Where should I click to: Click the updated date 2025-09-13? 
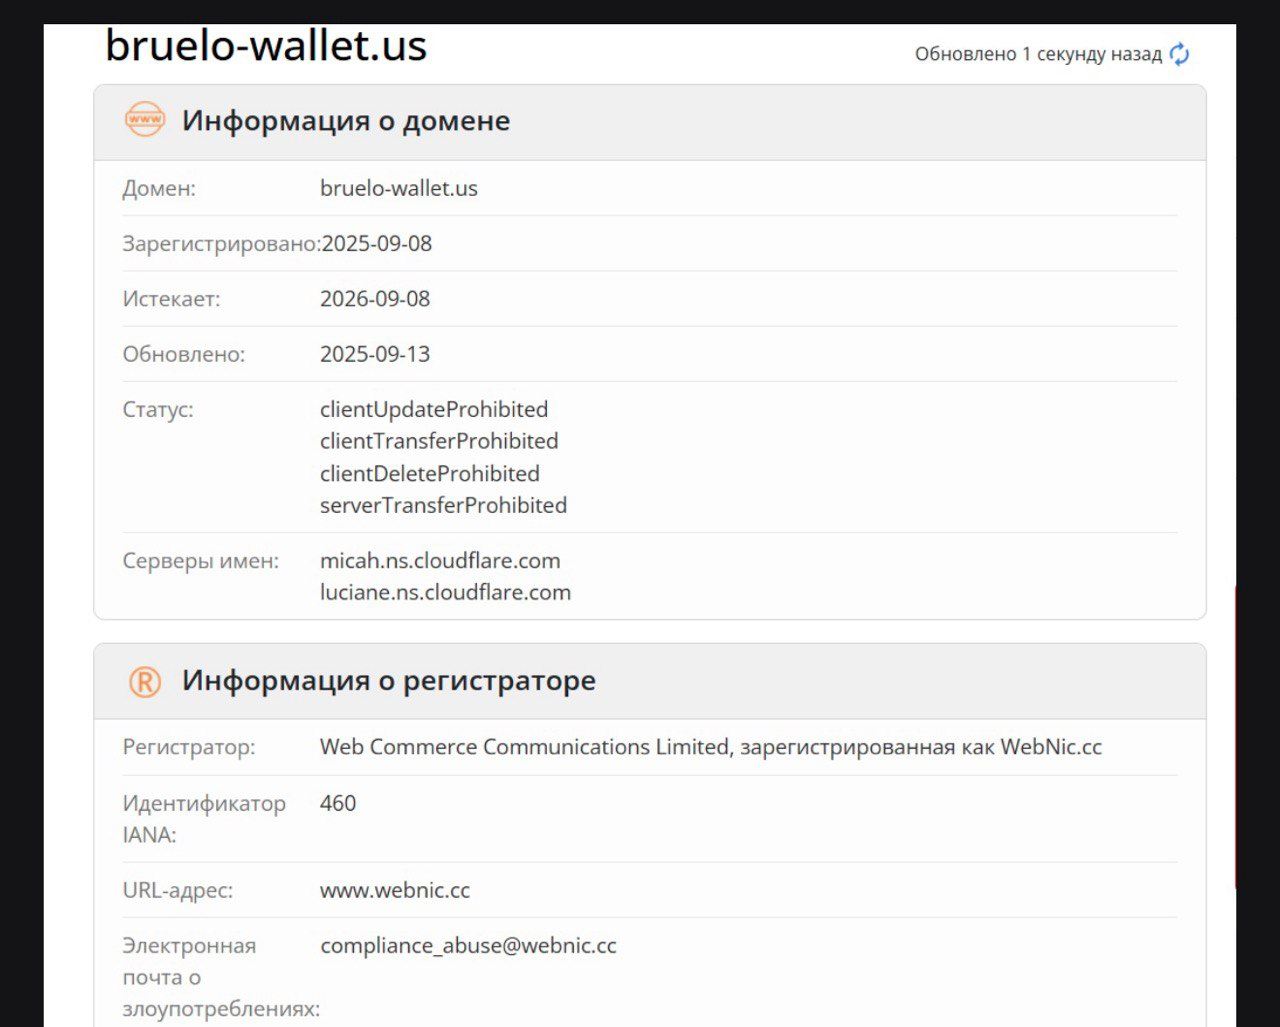375,354
